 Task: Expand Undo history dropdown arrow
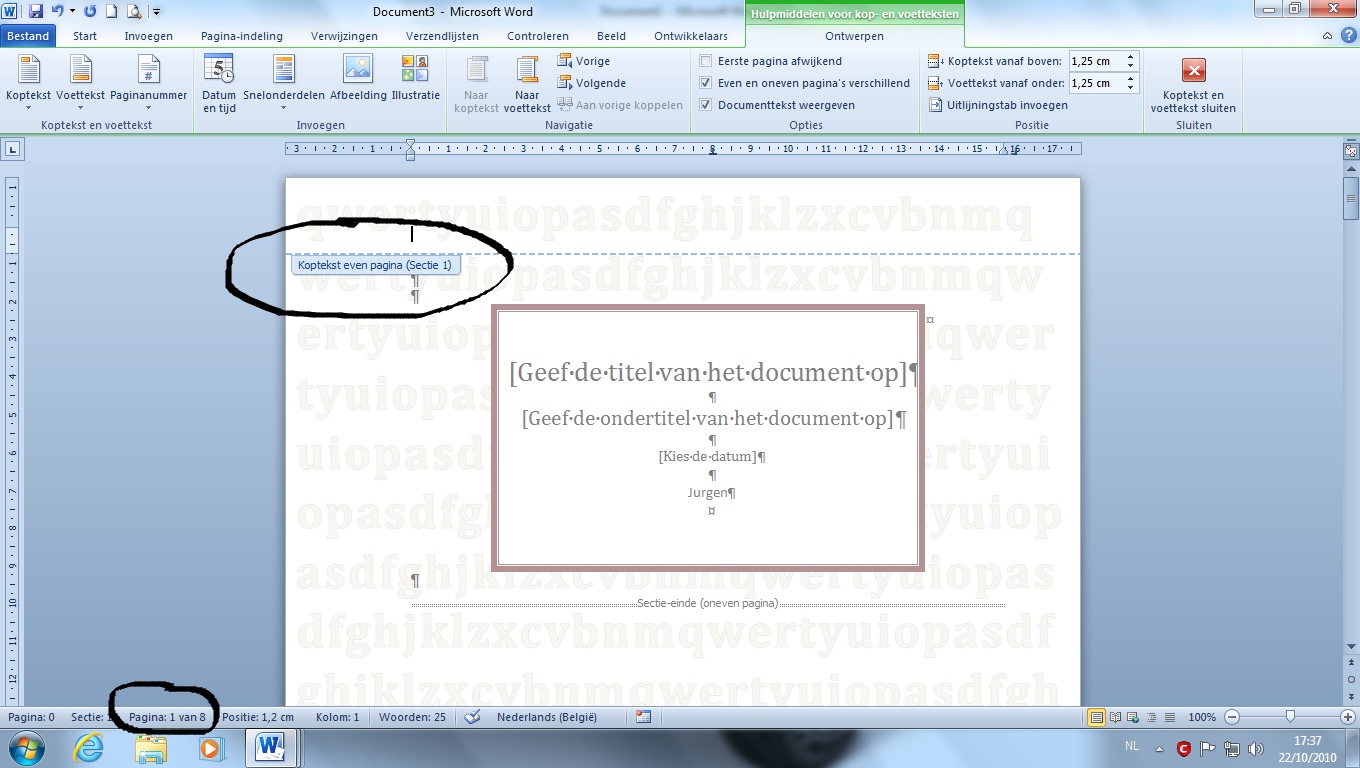[72, 12]
